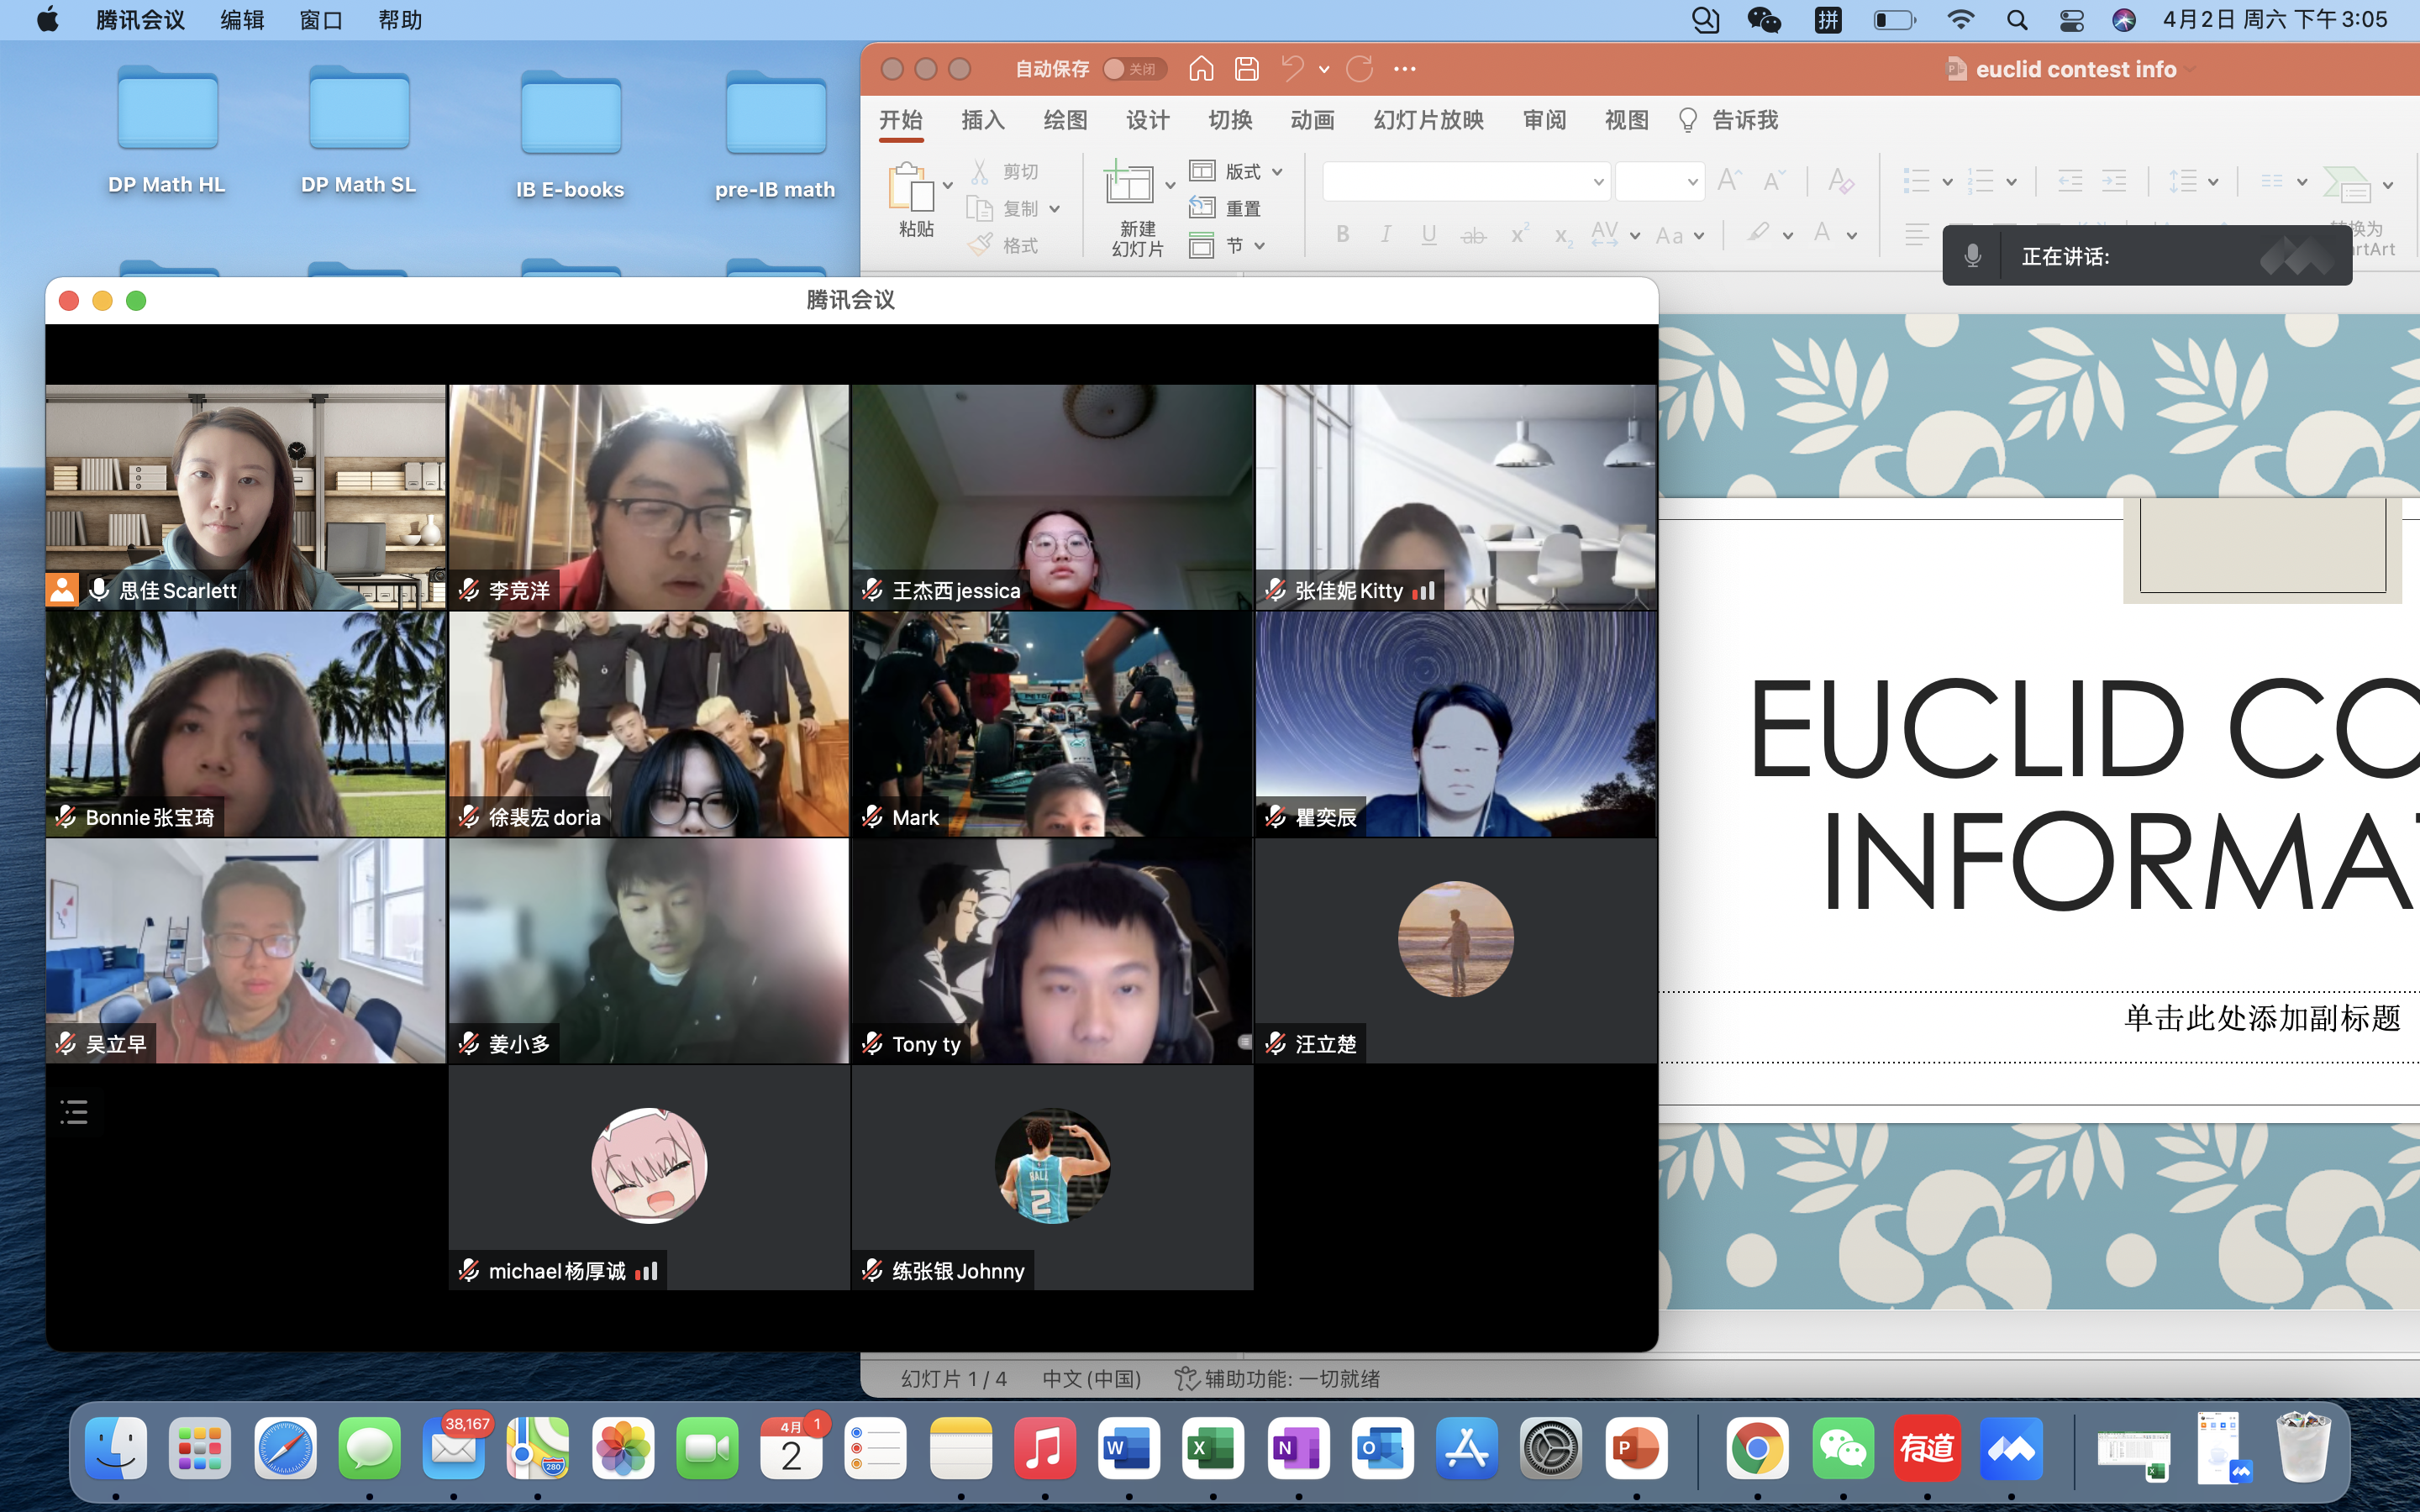Toggle underline formatting in ribbon

(x=1429, y=235)
